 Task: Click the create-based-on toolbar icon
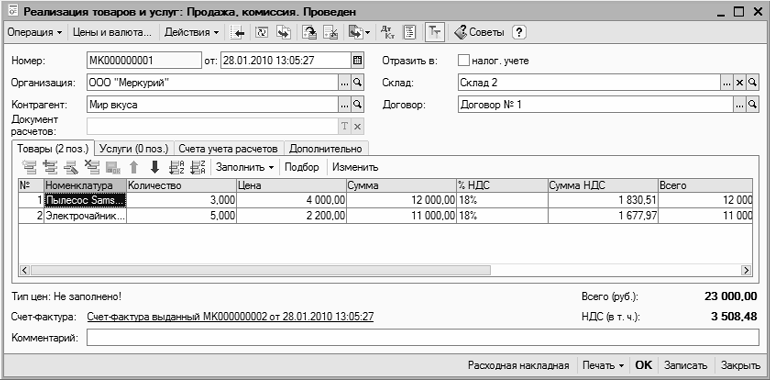[x=355, y=33]
